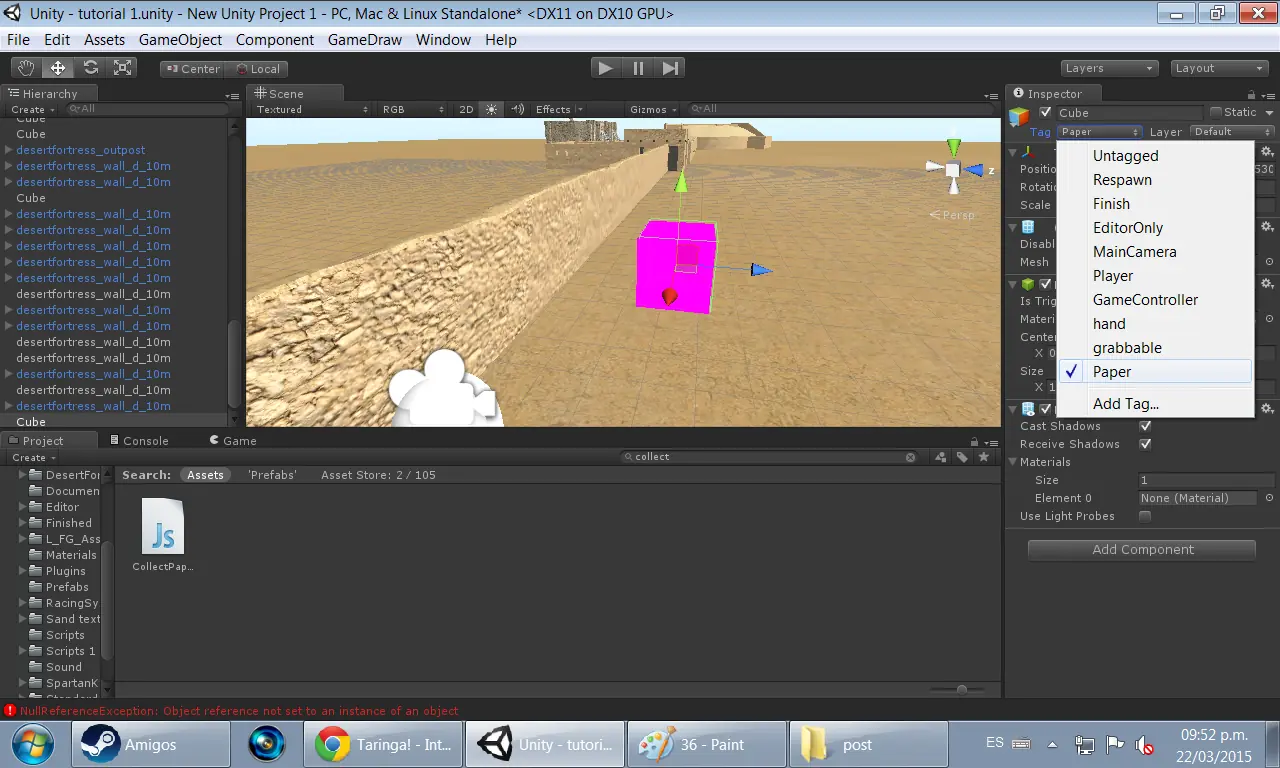Open the Effects dropdown
This screenshot has width=1280, height=768.
coord(559,109)
